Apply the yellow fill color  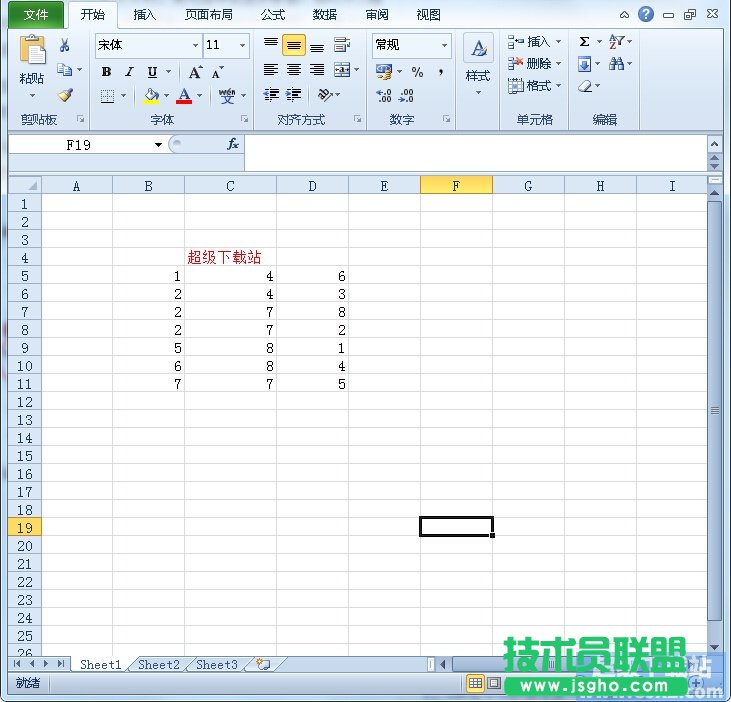151,96
